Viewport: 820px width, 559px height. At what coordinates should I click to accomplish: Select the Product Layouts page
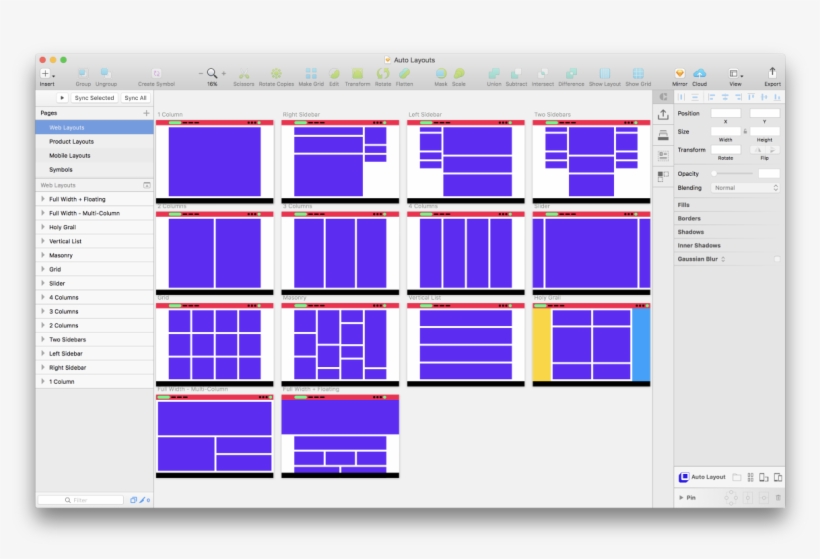tap(70, 142)
